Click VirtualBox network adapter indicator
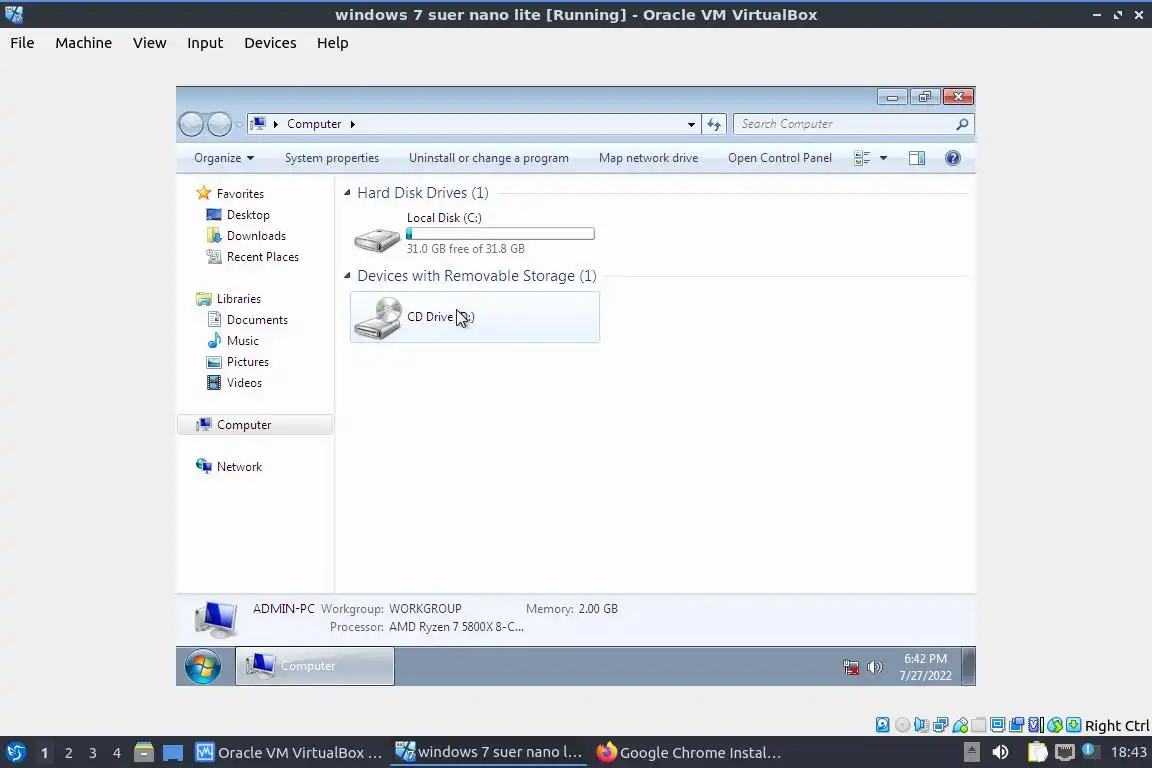 (940, 725)
